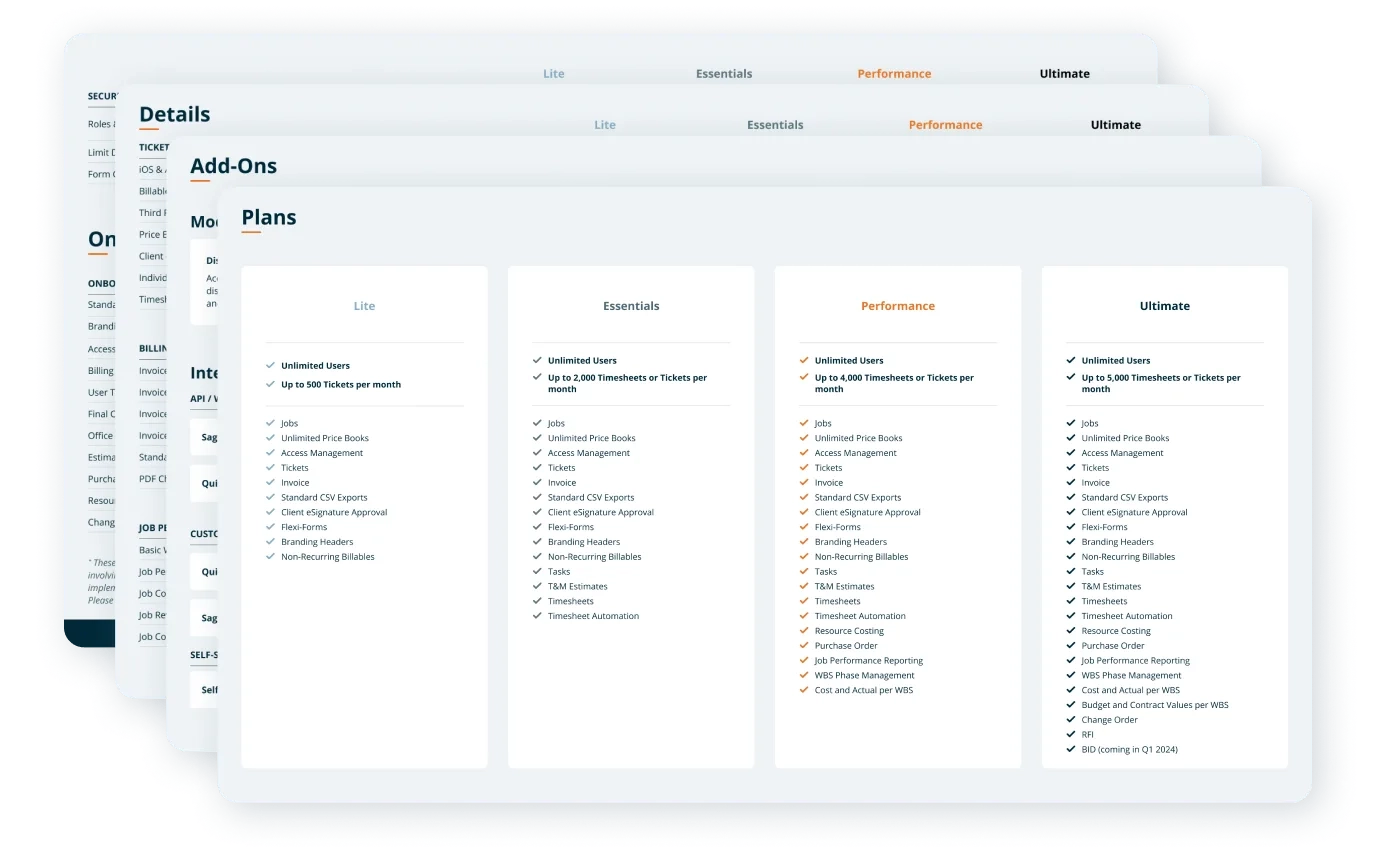Screen dimensions: 1376x850
Task: Click the checkmark beside "Client eSignature Approval" in Essentials
Action: (537, 512)
